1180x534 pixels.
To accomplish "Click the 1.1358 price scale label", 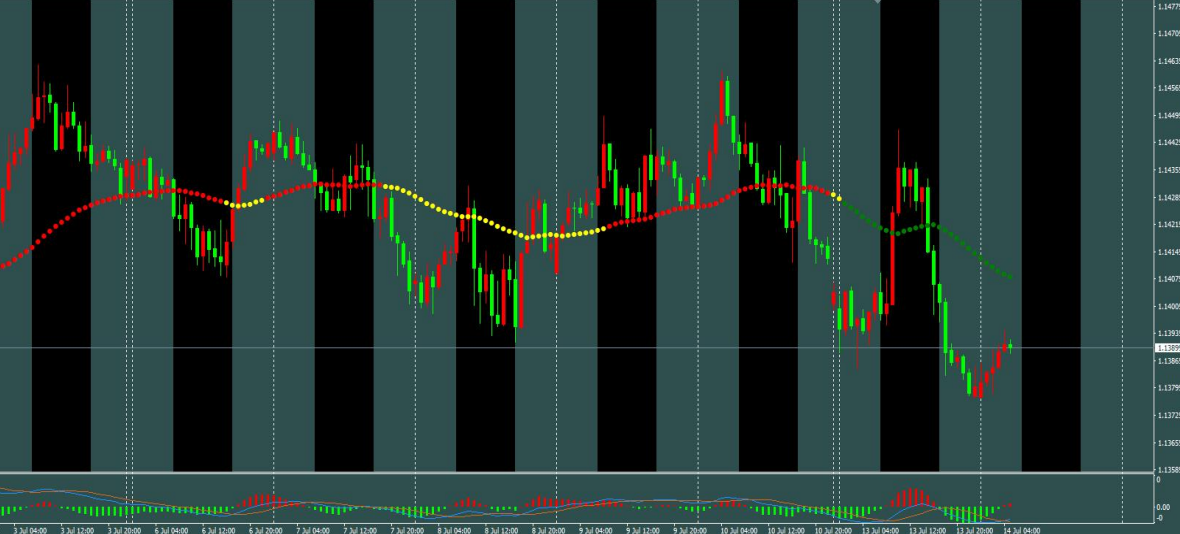I will (1169, 470).
